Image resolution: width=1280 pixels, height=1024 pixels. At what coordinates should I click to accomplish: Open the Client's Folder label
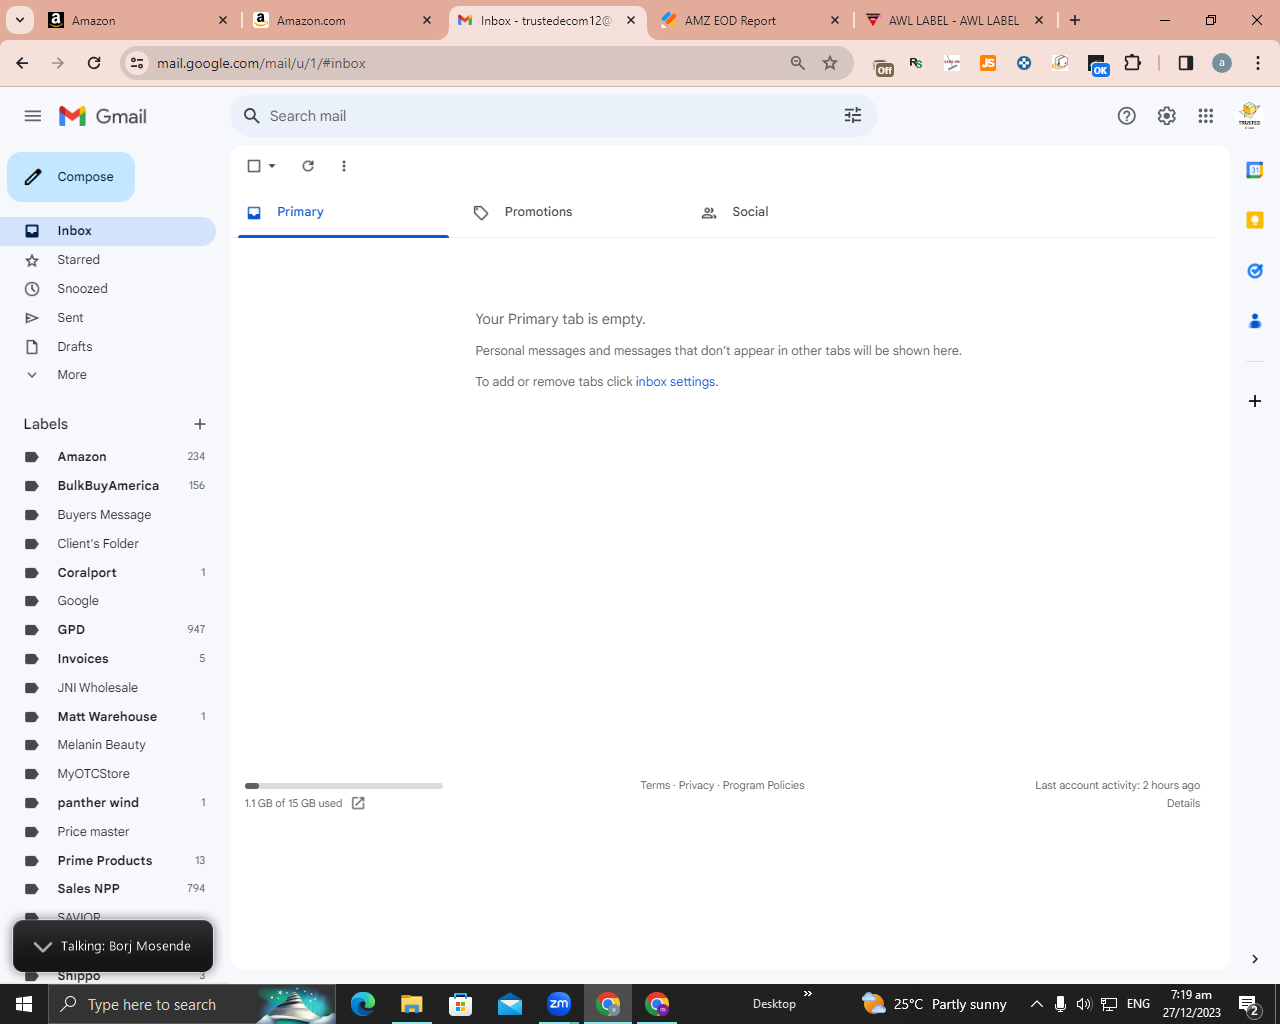point(108,544)
